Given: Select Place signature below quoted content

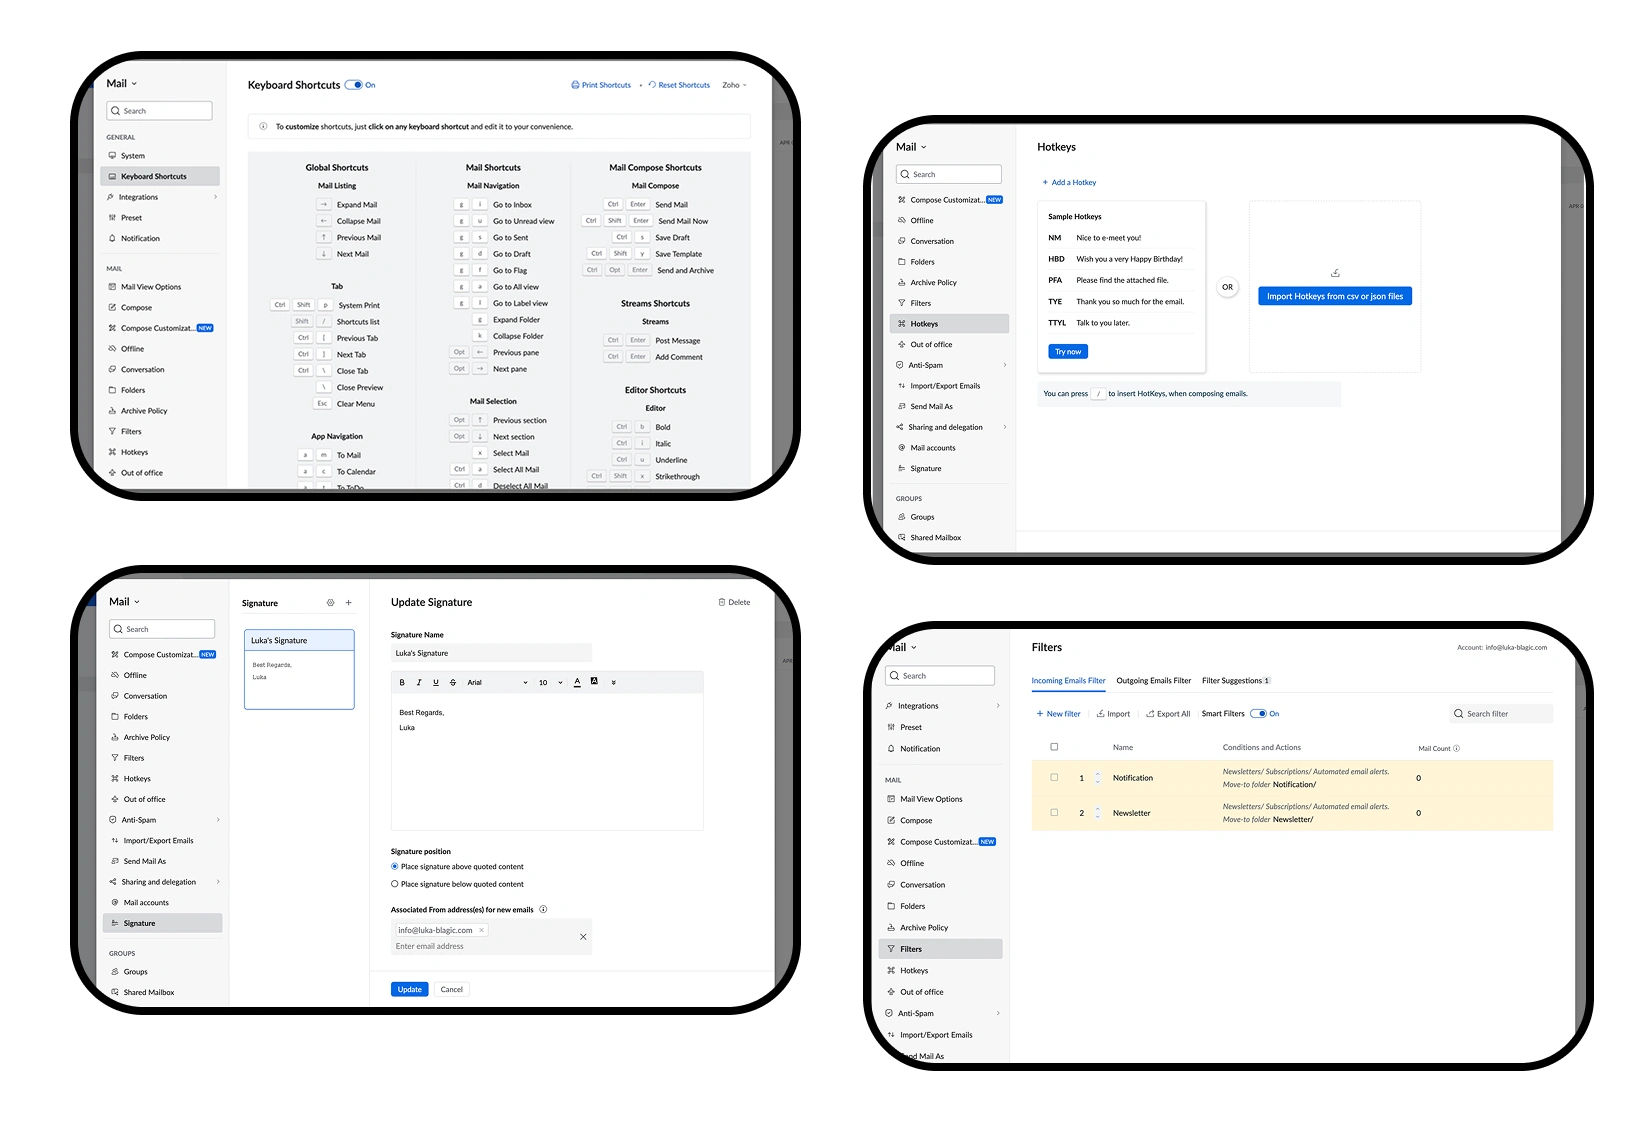Looking at the screenshot, I should (393, 884).
